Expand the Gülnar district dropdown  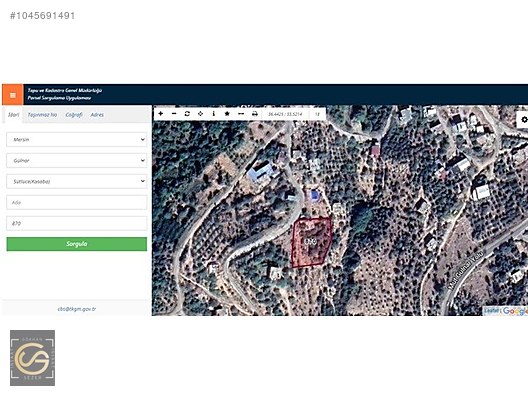[x=76, y=161]
